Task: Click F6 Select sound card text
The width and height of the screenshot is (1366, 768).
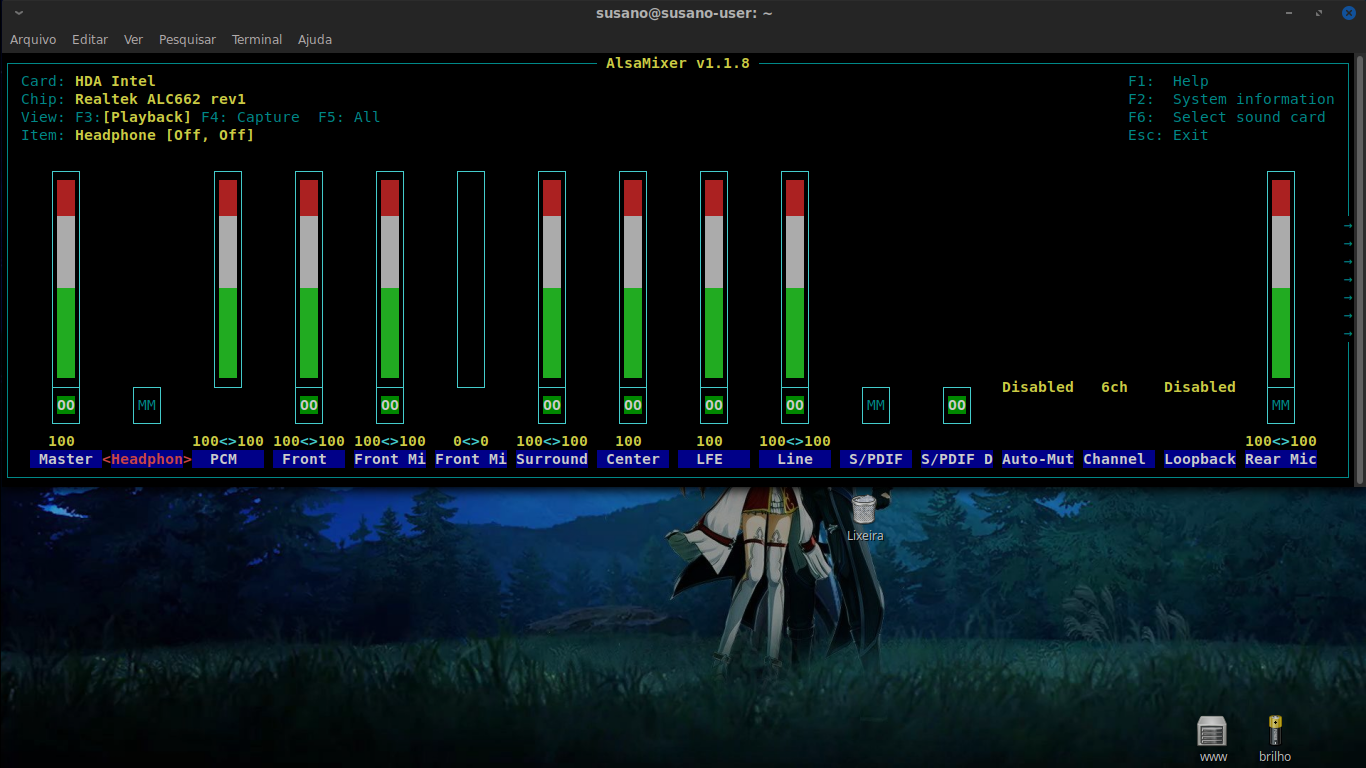Action: [x=1227, y=117]
